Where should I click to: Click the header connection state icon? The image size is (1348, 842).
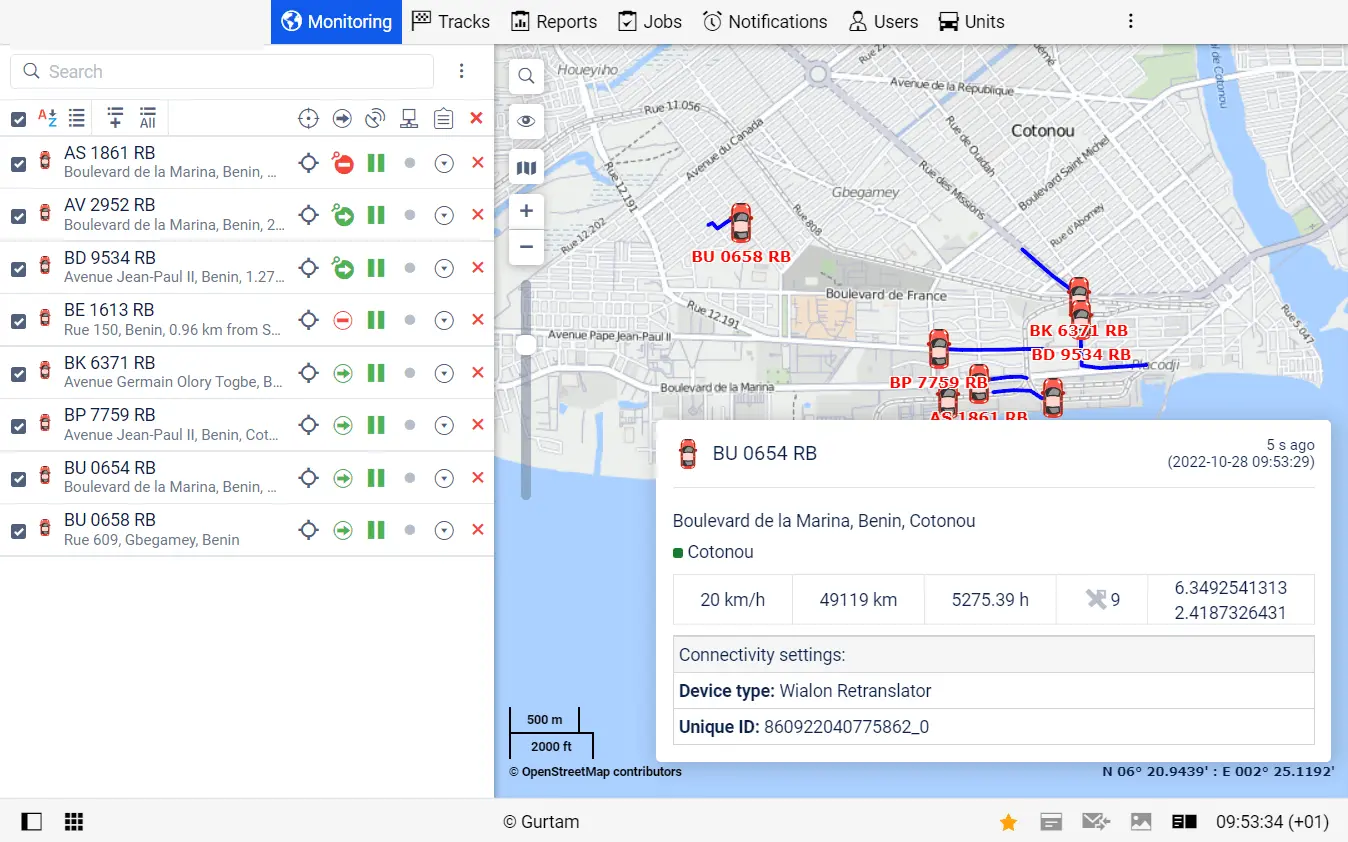coord(409,119)
